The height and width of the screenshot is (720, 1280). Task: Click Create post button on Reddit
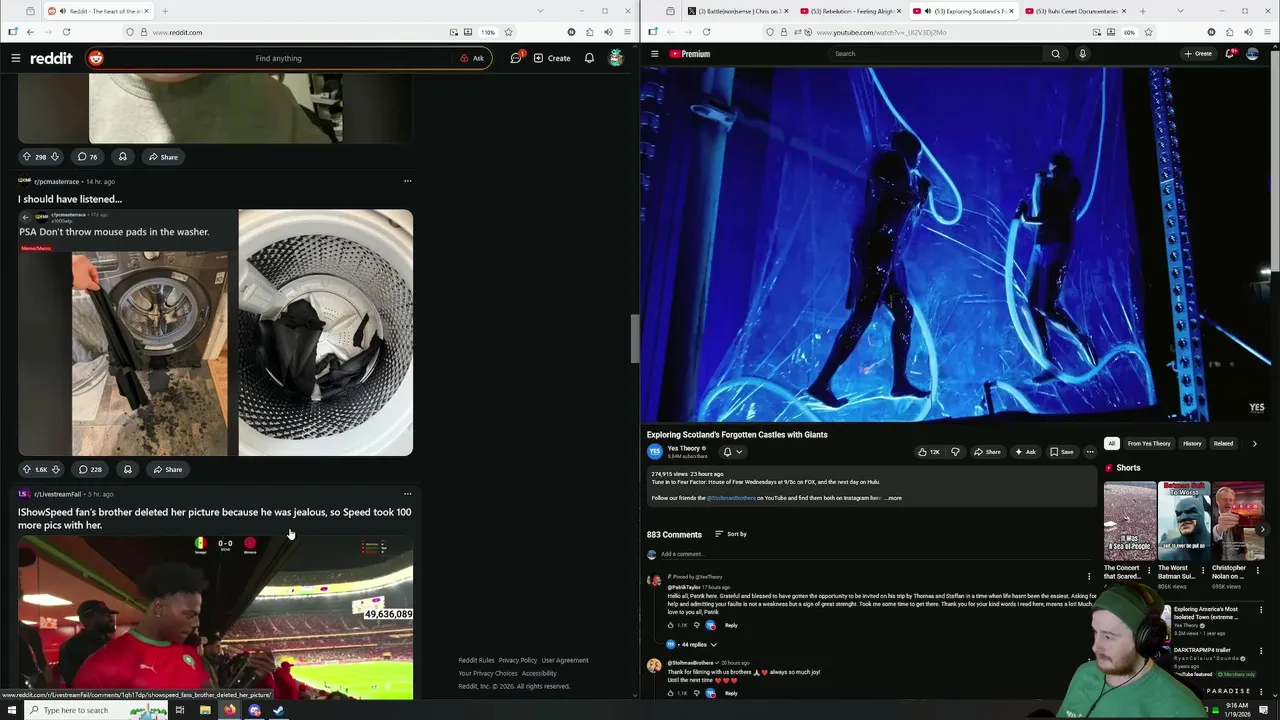pos(552,58)
